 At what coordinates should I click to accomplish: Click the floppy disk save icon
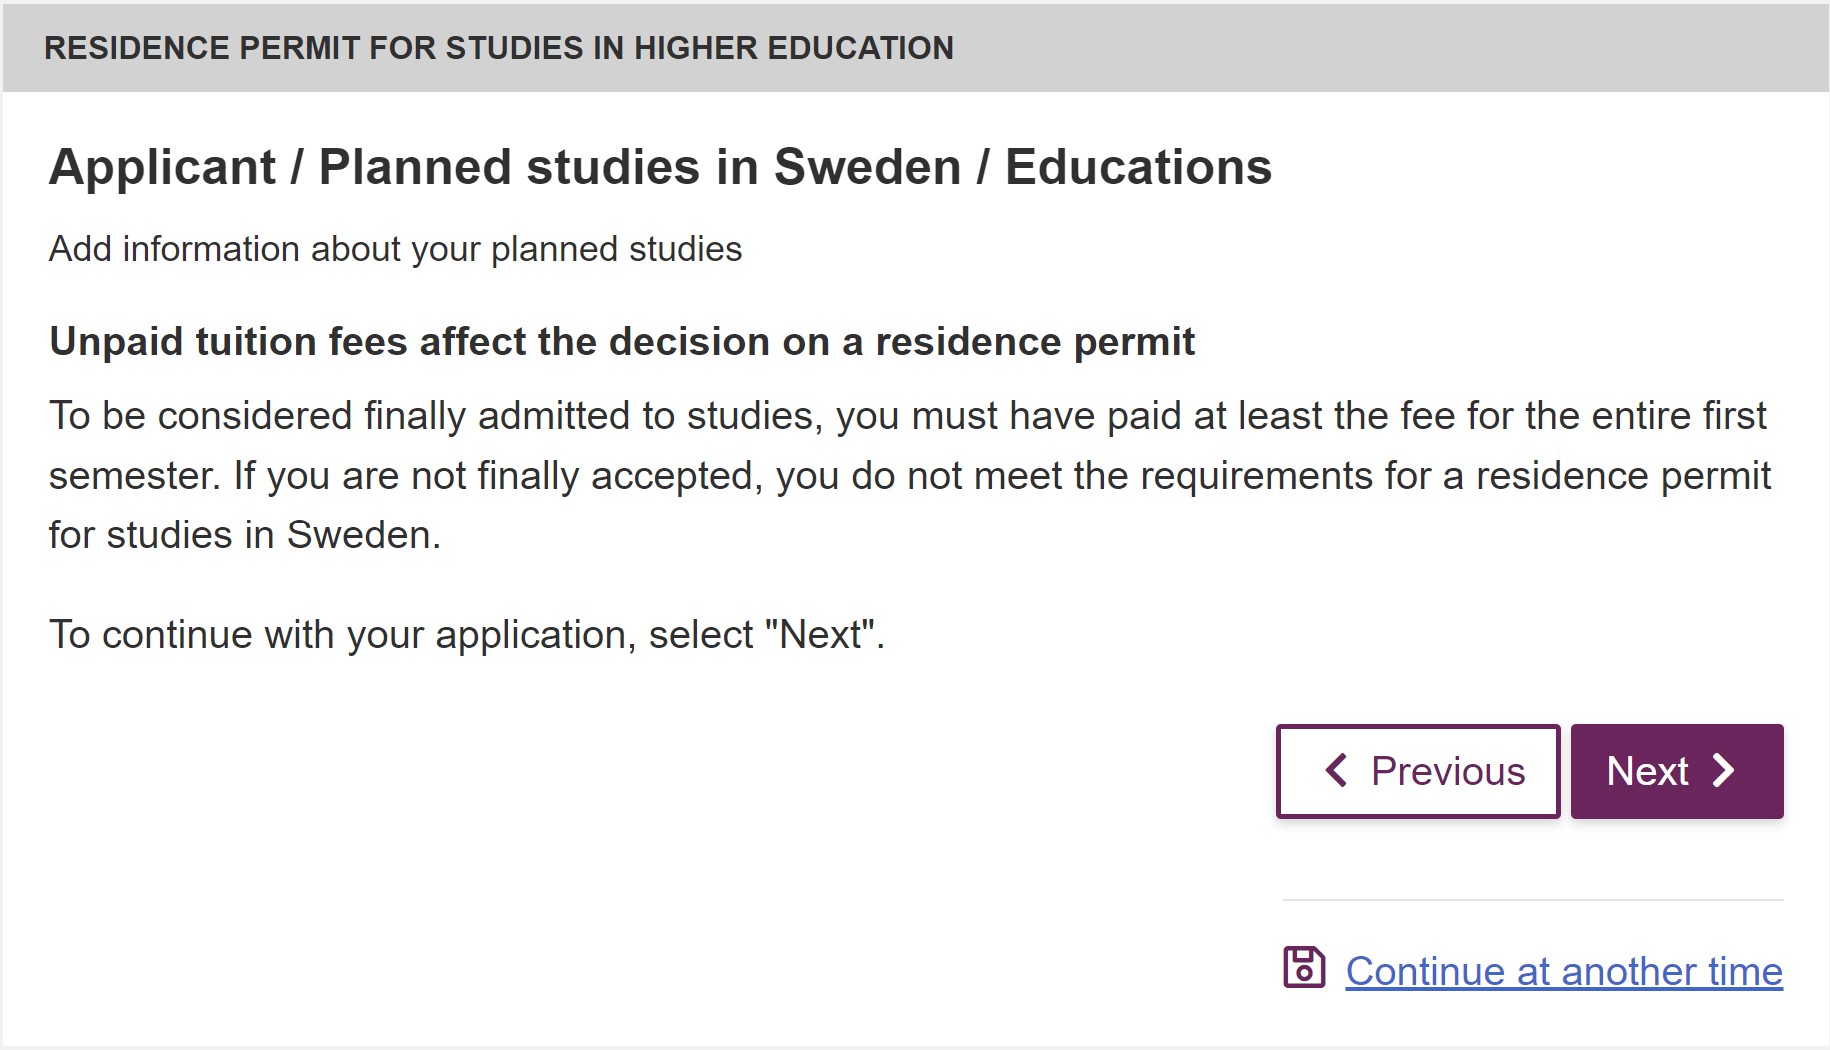(x=1304, y=968)
